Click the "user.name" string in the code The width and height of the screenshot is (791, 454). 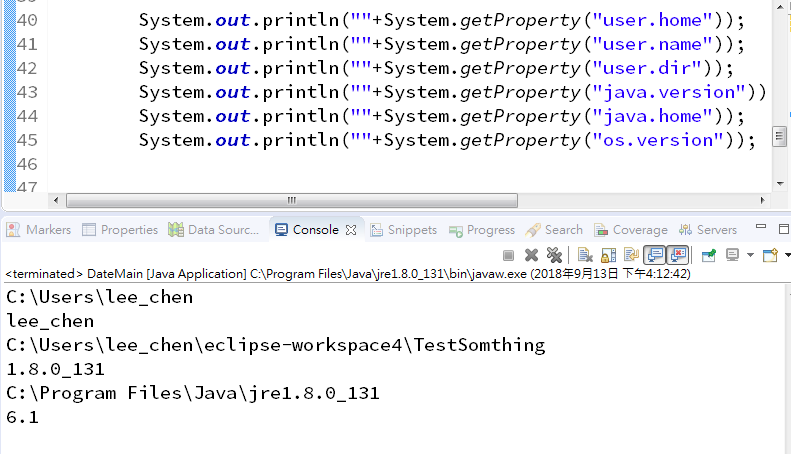[x=652, y=44]
